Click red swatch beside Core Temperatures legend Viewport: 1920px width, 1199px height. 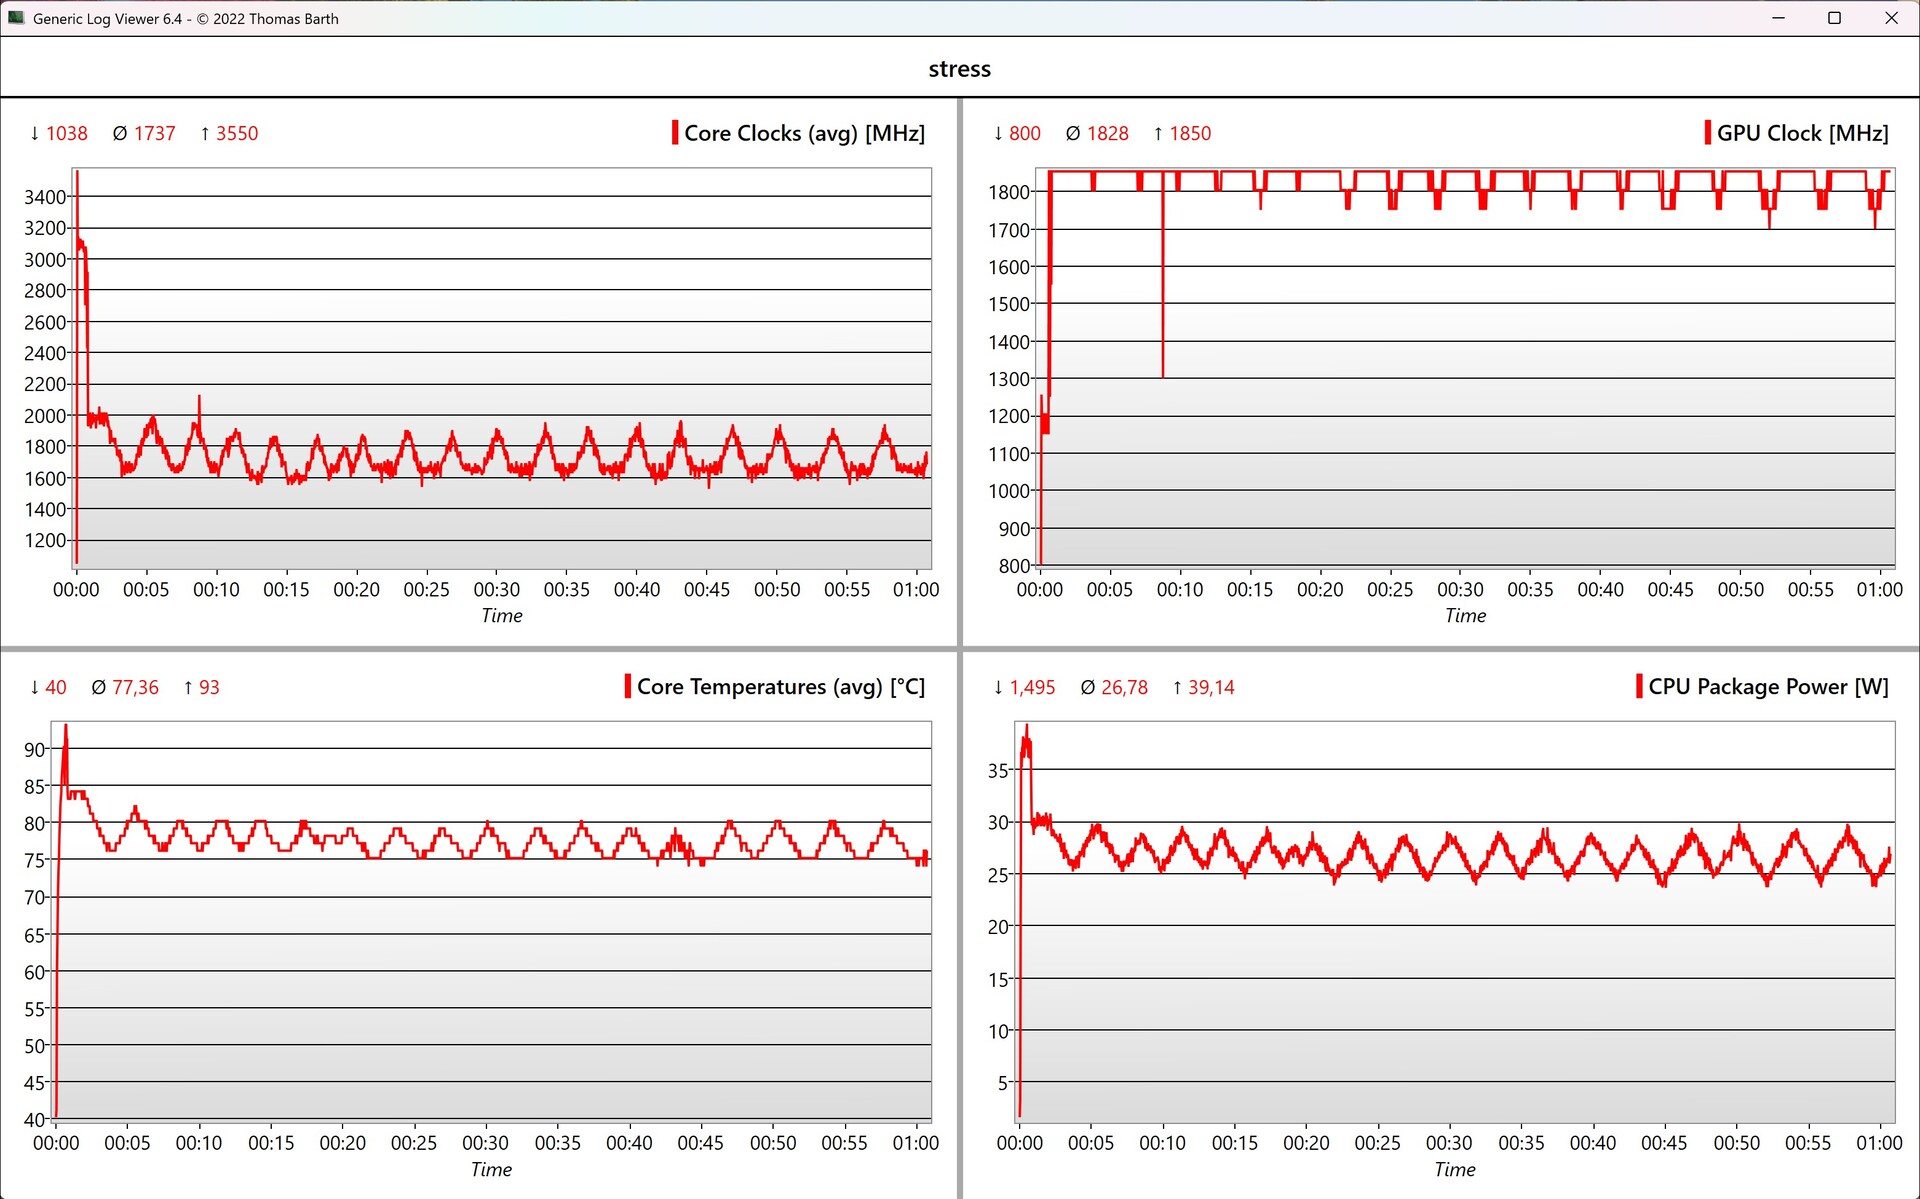[628, 686]
